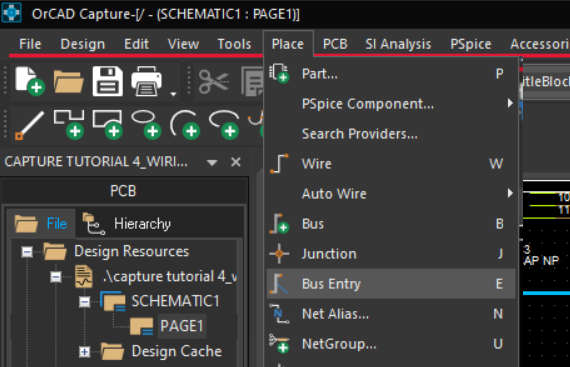Click the OrCAD Capture application logo icon
Image resolution: width=570 pixels, height=367 pixels.
coord(12,12)
